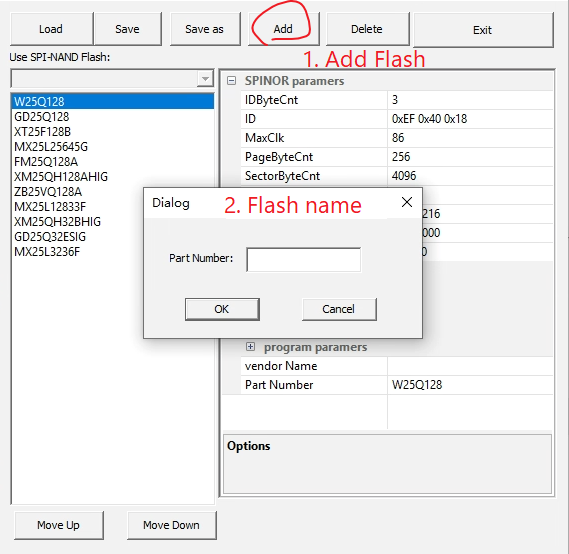
Task: Select the ID value 0xEF 0x40 0x18
Action: pos(470,119)
